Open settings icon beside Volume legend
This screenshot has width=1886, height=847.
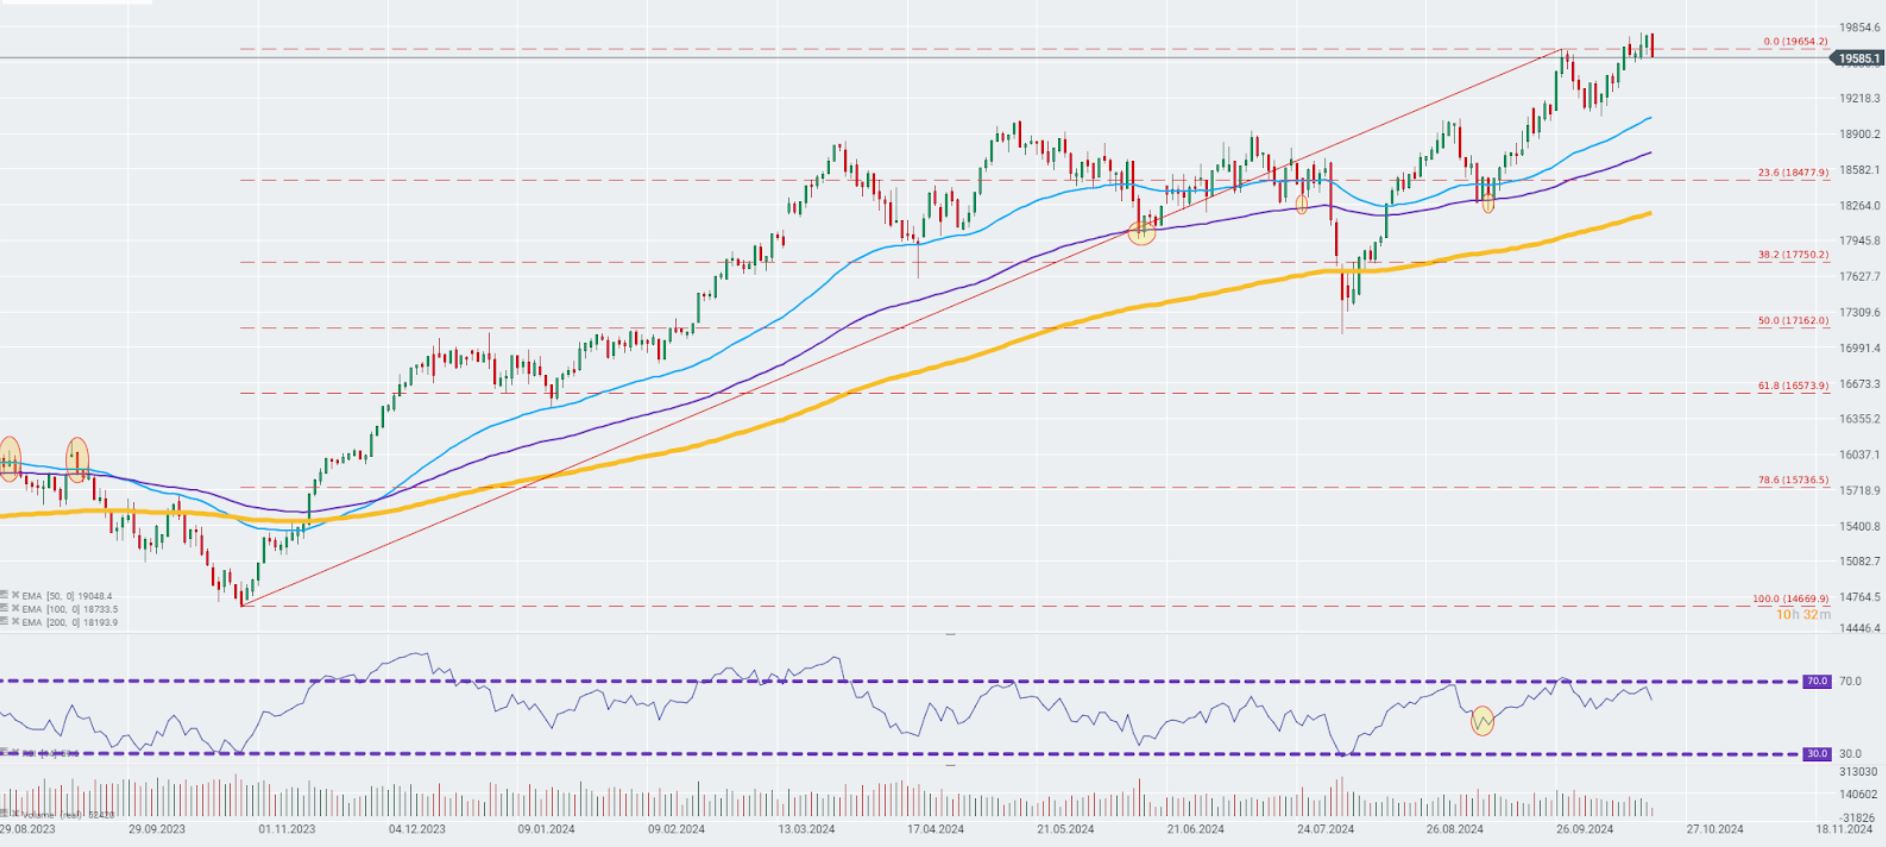click(4, 814)
